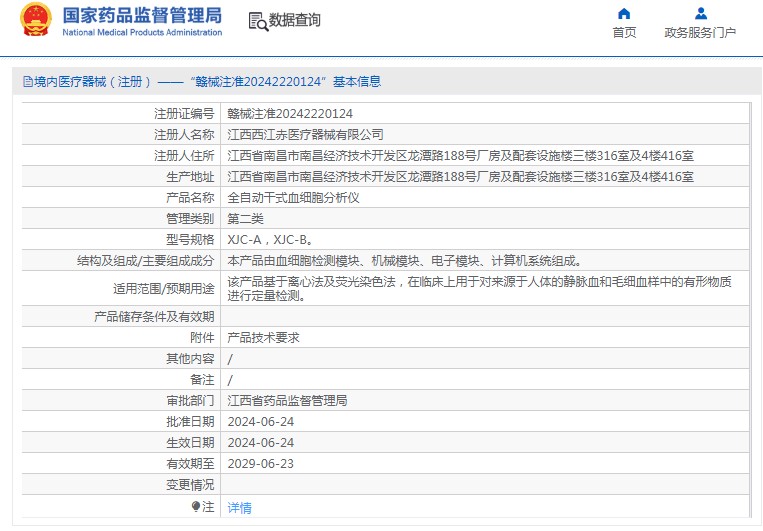Open 政务服务门户 portal link
Screen dimensions: 763x531
[x=700, y=33]
